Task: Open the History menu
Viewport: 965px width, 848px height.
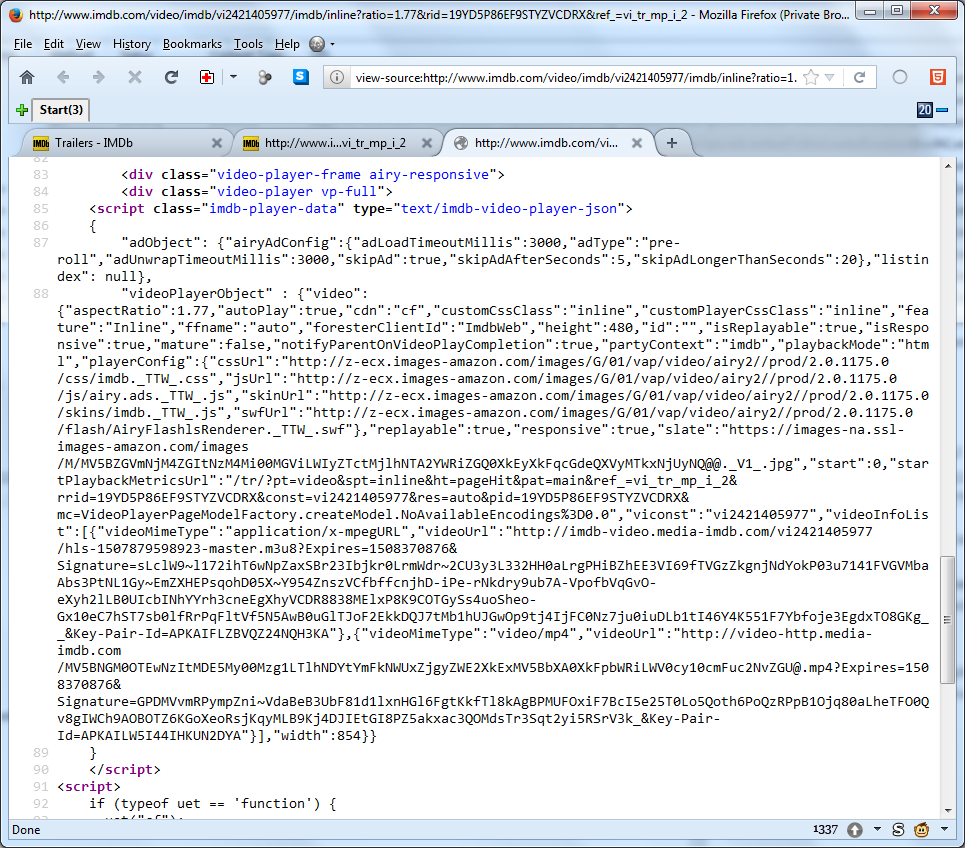Action: click(132, 44)
